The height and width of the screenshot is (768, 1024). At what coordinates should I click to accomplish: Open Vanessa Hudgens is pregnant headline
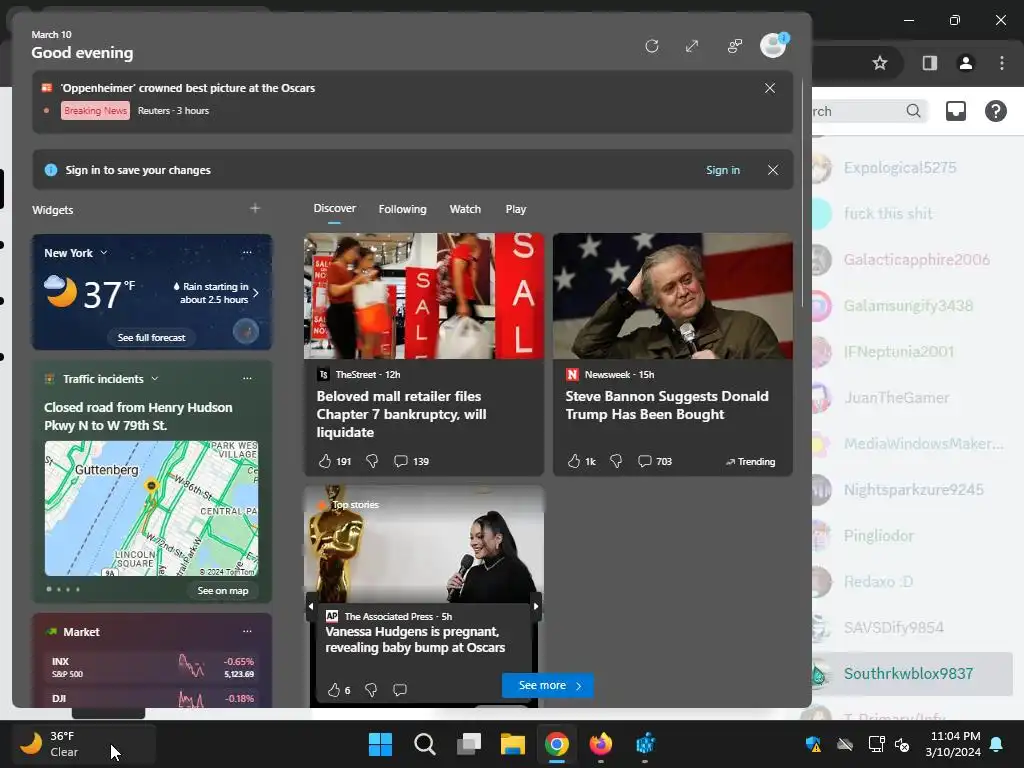click(415, 639)
